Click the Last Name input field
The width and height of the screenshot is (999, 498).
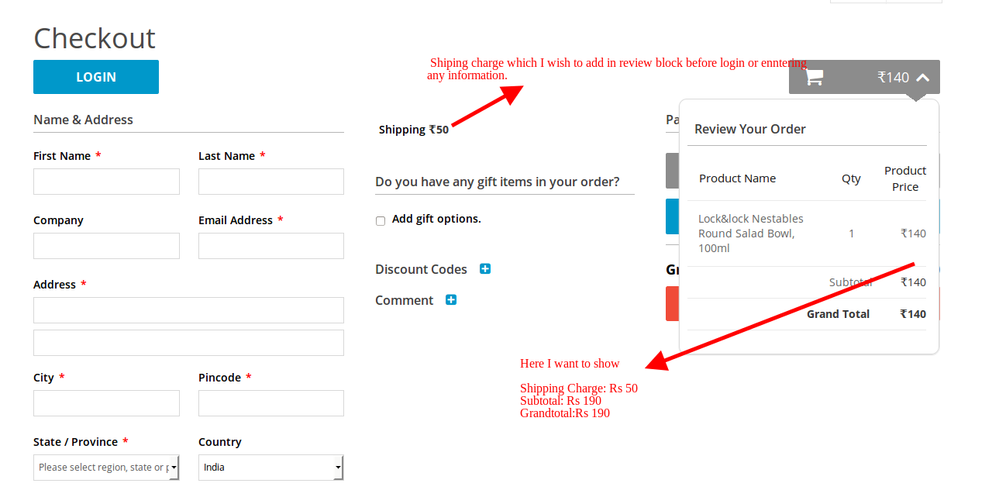pos(270,182)
